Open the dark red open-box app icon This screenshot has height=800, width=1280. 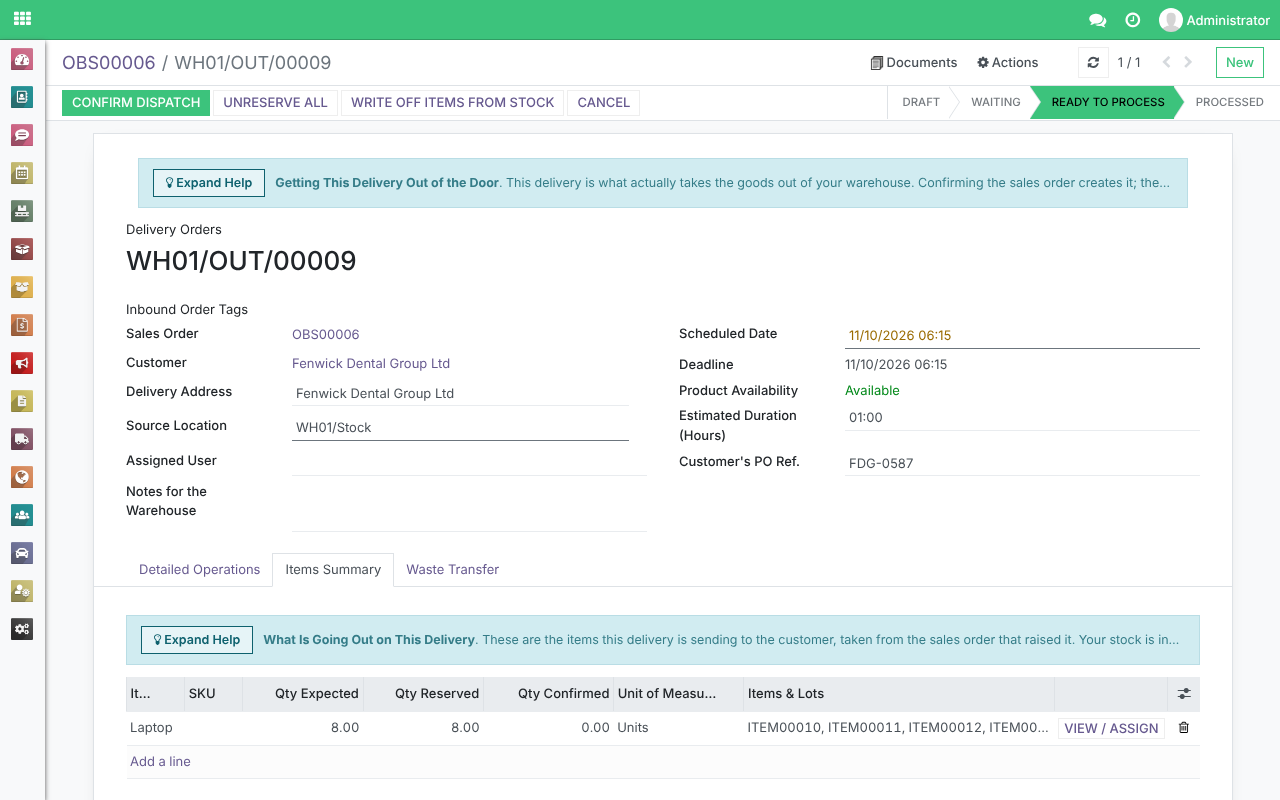(x=22, y=249)
